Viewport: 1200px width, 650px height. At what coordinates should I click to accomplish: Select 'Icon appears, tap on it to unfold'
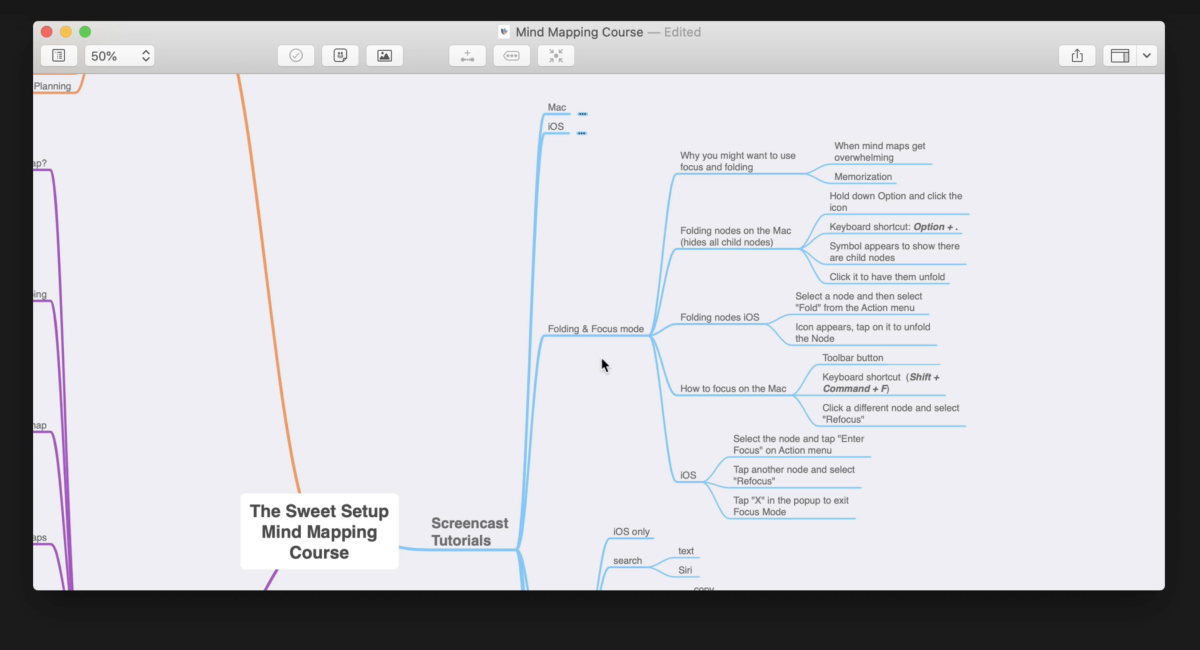(x=865, y=332)
